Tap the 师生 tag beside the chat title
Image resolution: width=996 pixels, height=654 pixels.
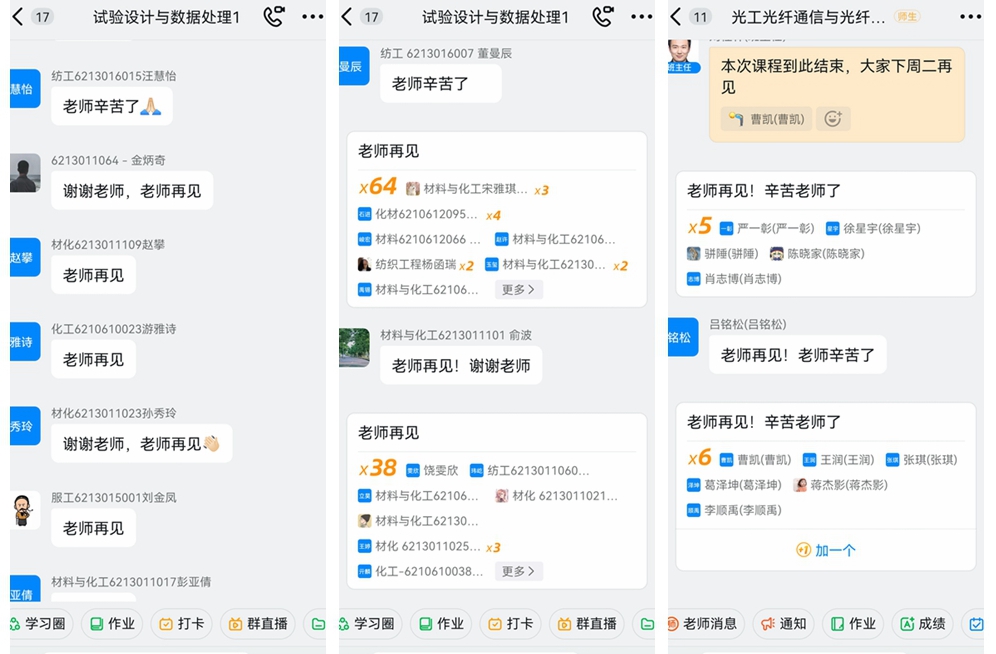(907, 17)
